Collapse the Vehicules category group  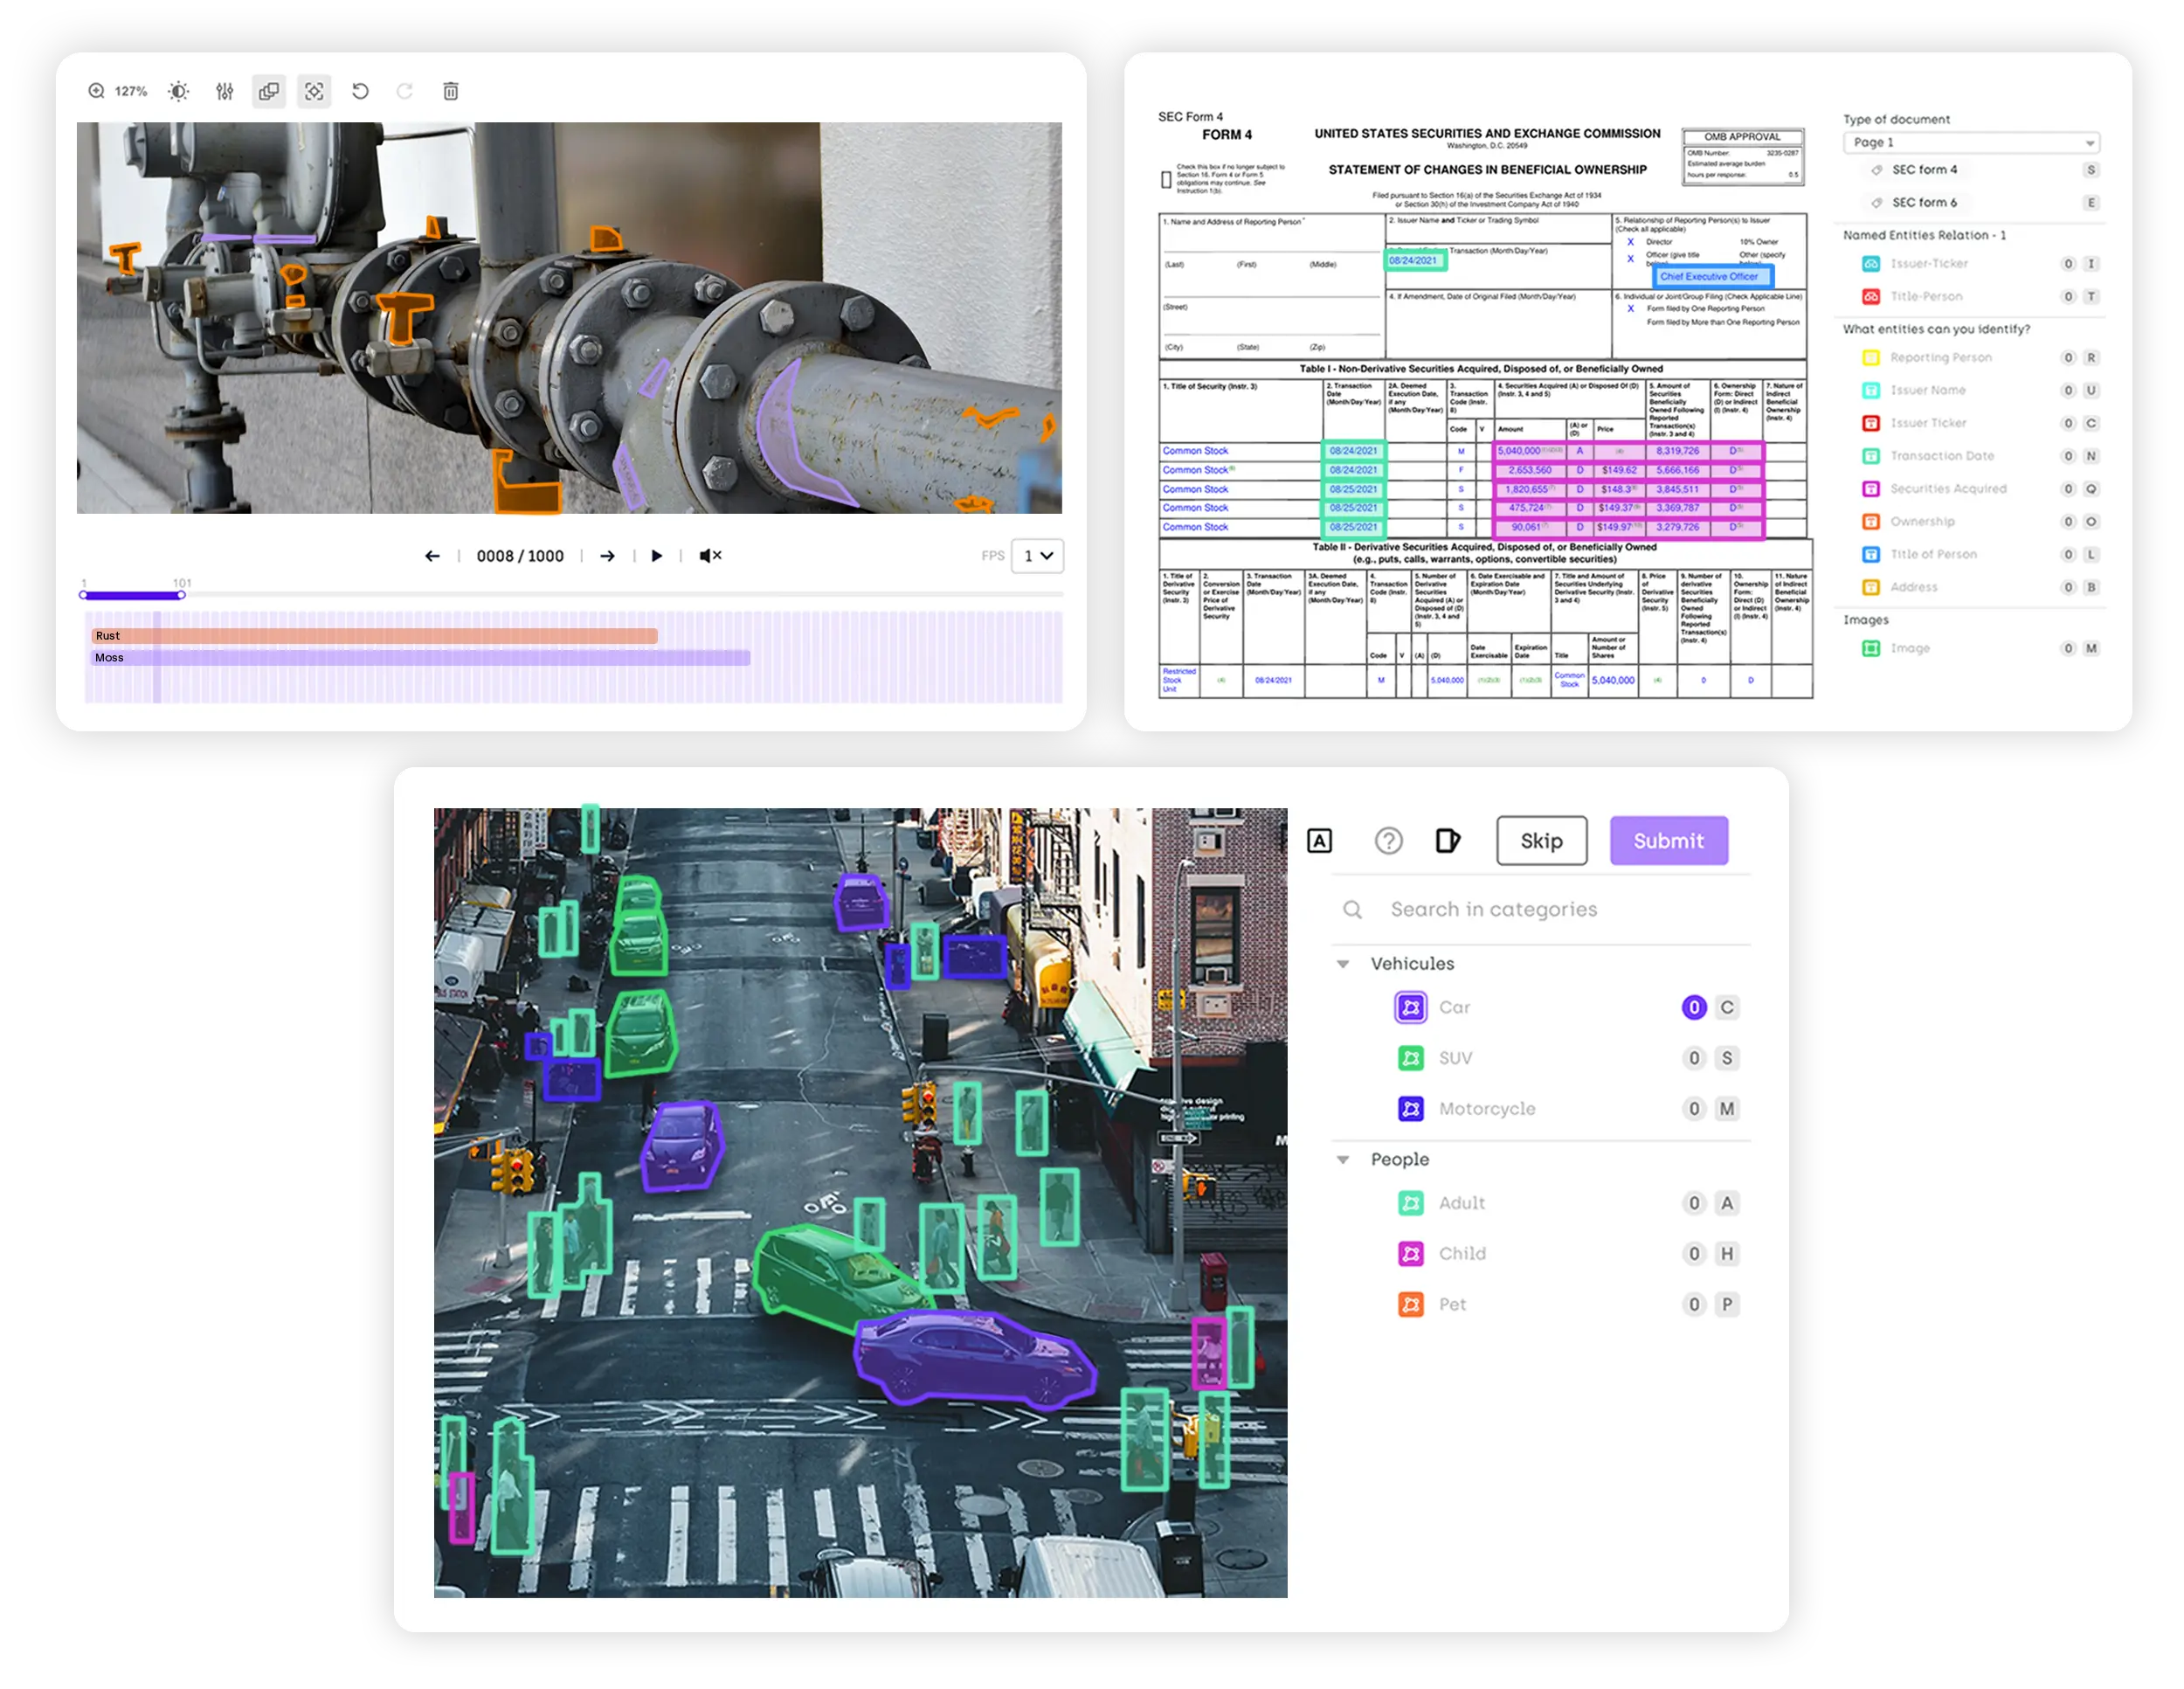click(x=1343, y=965)
